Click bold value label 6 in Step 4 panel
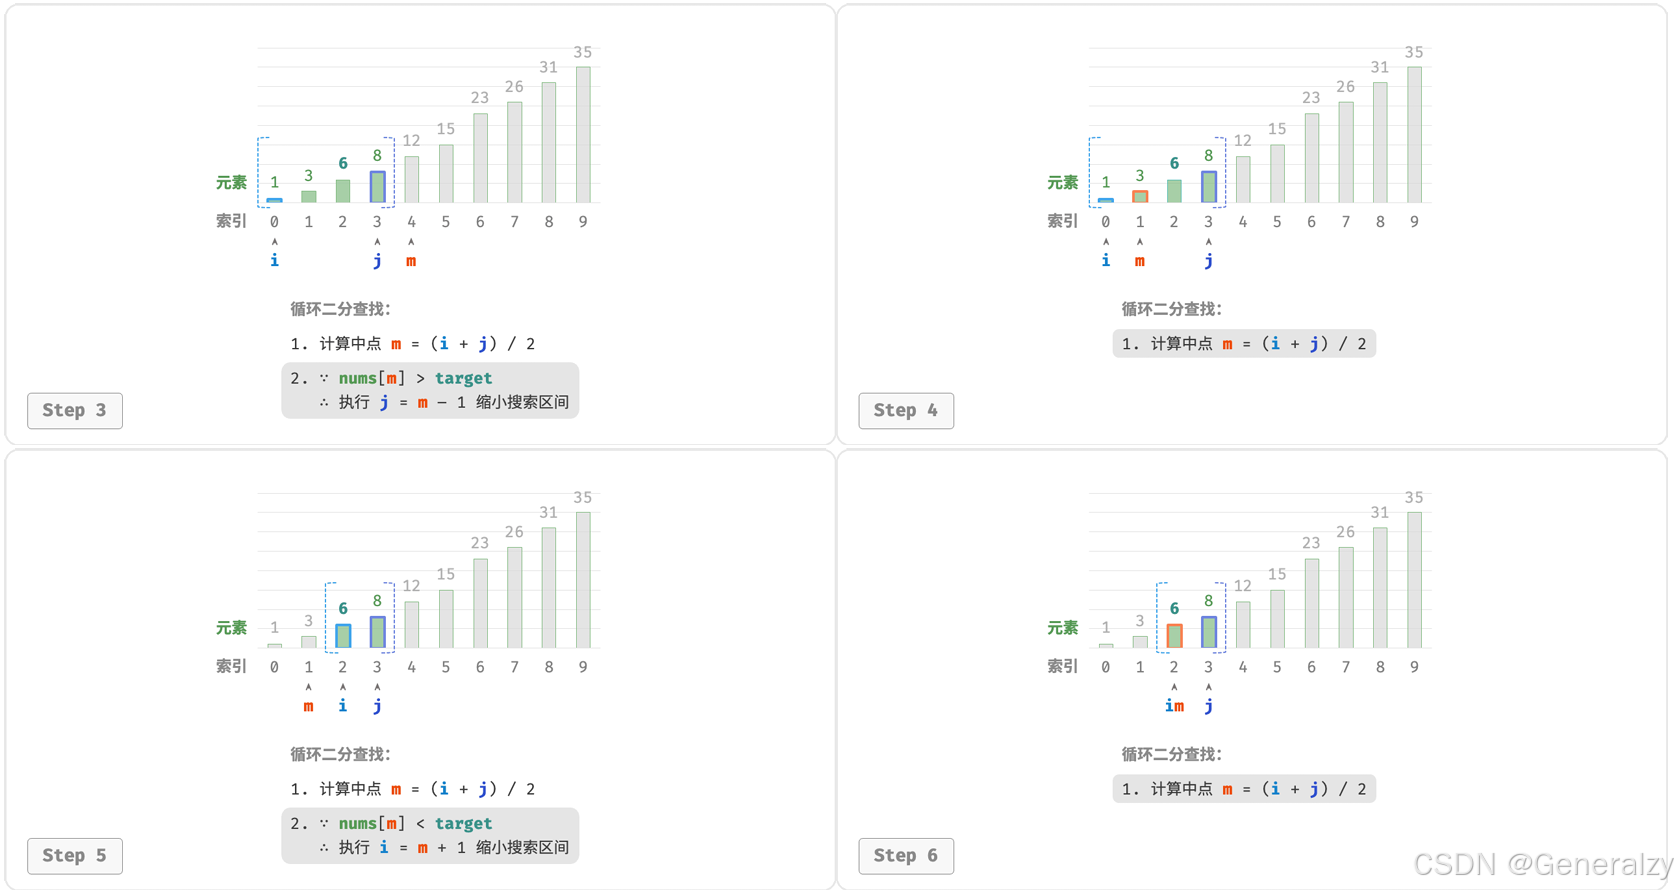Screen dimensions: 1678x894 pyautogui.click(x=1174, y=163)
